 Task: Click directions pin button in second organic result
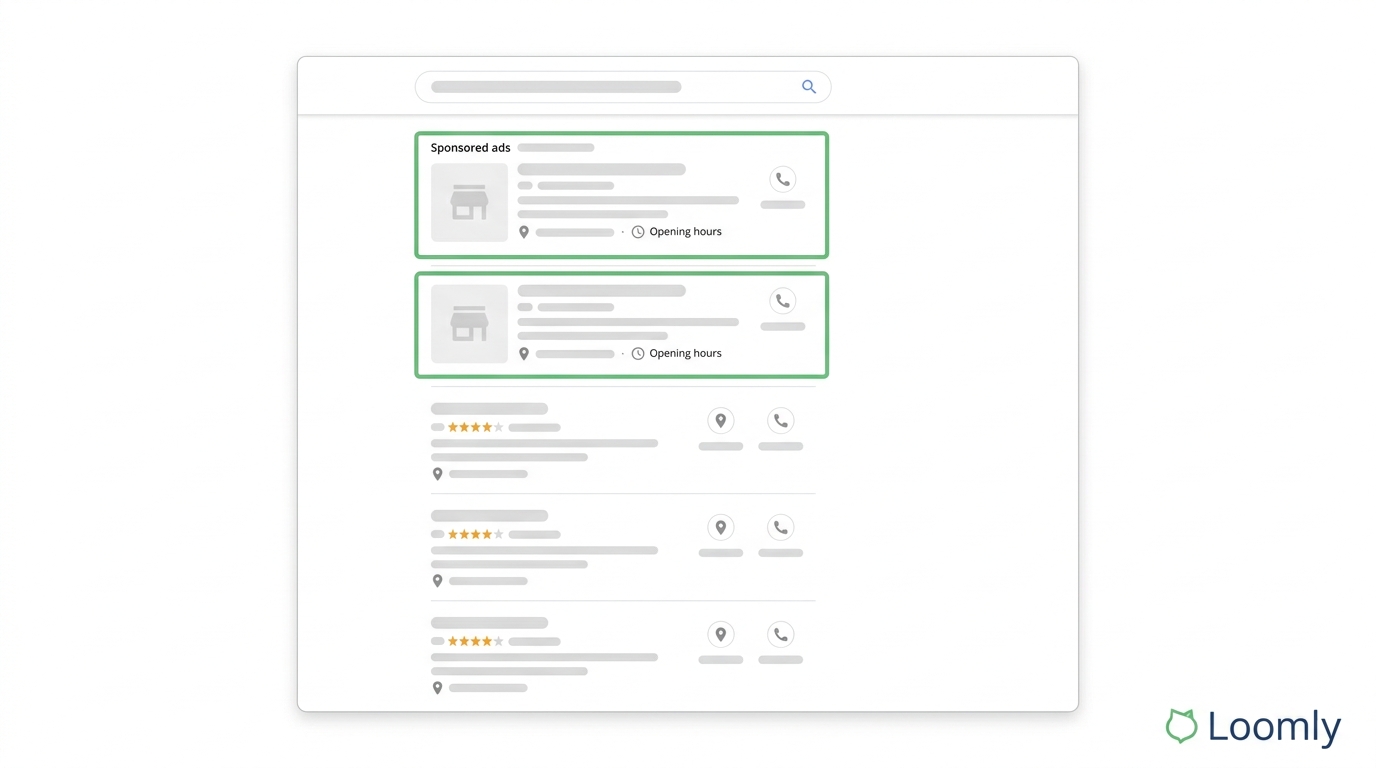click(720, 527)
